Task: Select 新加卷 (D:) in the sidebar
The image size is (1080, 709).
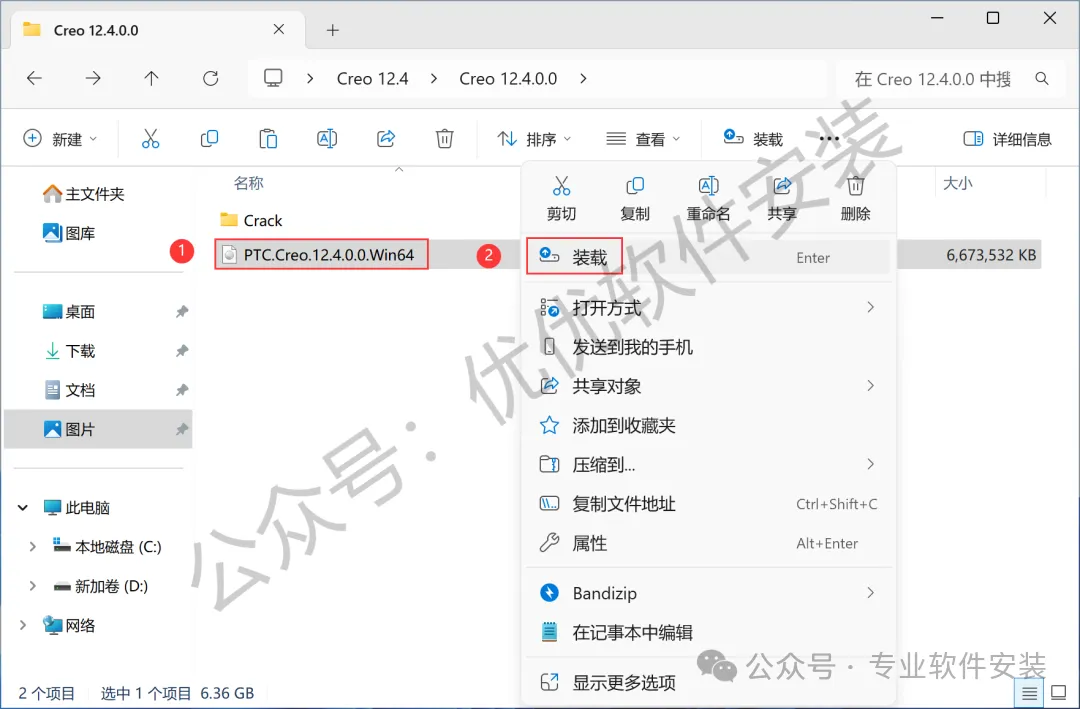Action: (101, 586)
